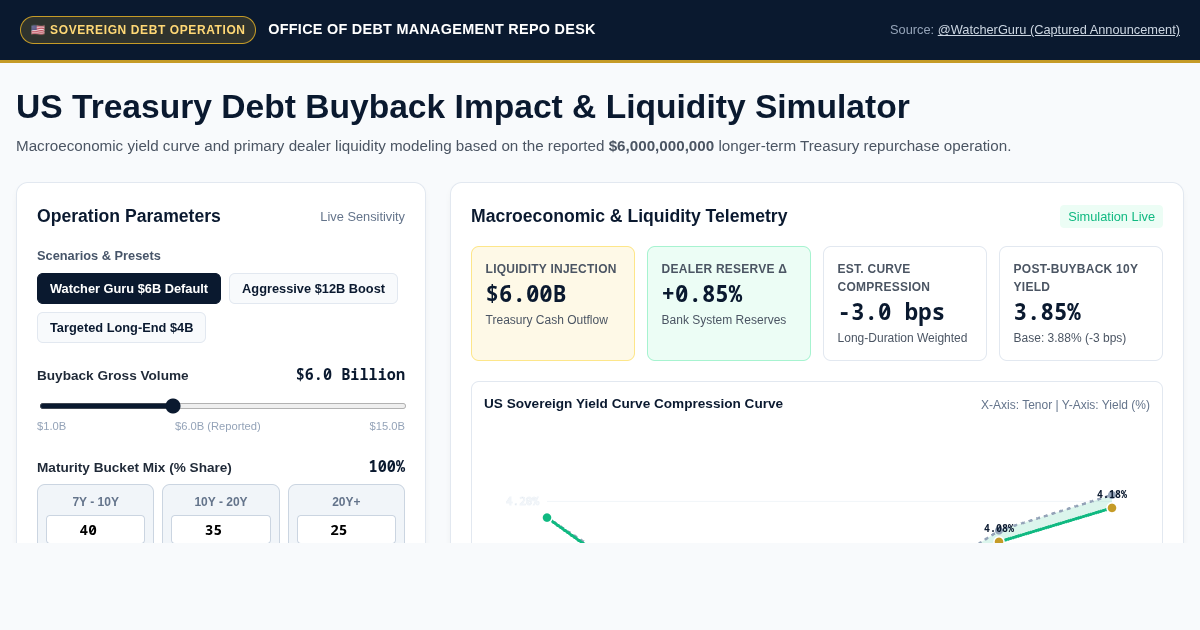Viewport: 1200px width, 630px height.
Task: Open the @WatcherGuru source link
Action: click(x=1058, y=30)
